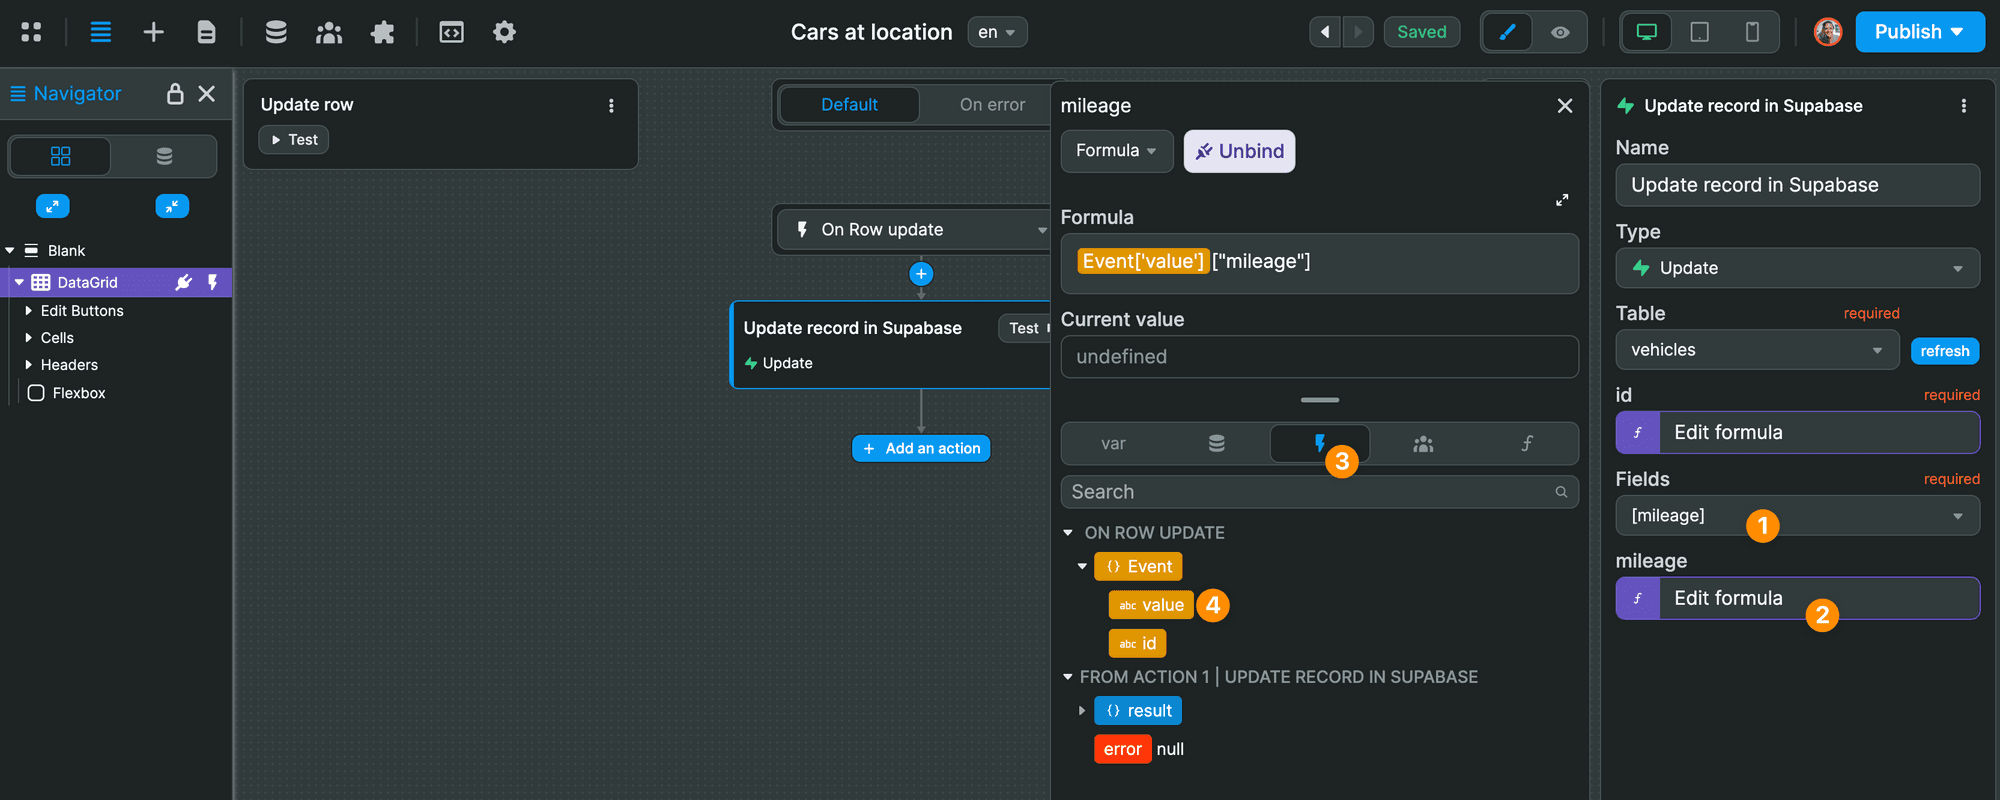
Task: Grab the formula panel divider handle
Action: 1320,400
